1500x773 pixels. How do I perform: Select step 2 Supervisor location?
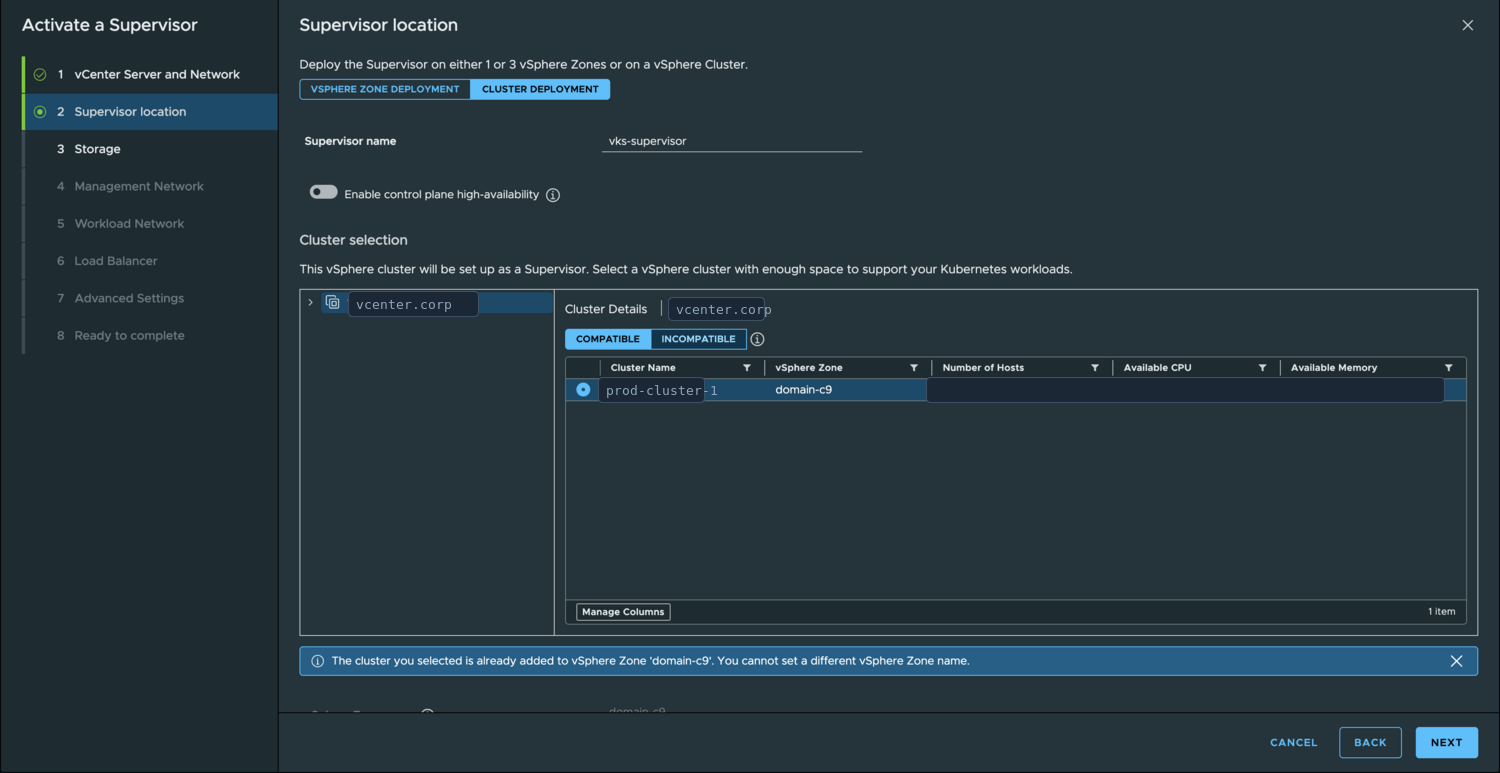[150, 112]
